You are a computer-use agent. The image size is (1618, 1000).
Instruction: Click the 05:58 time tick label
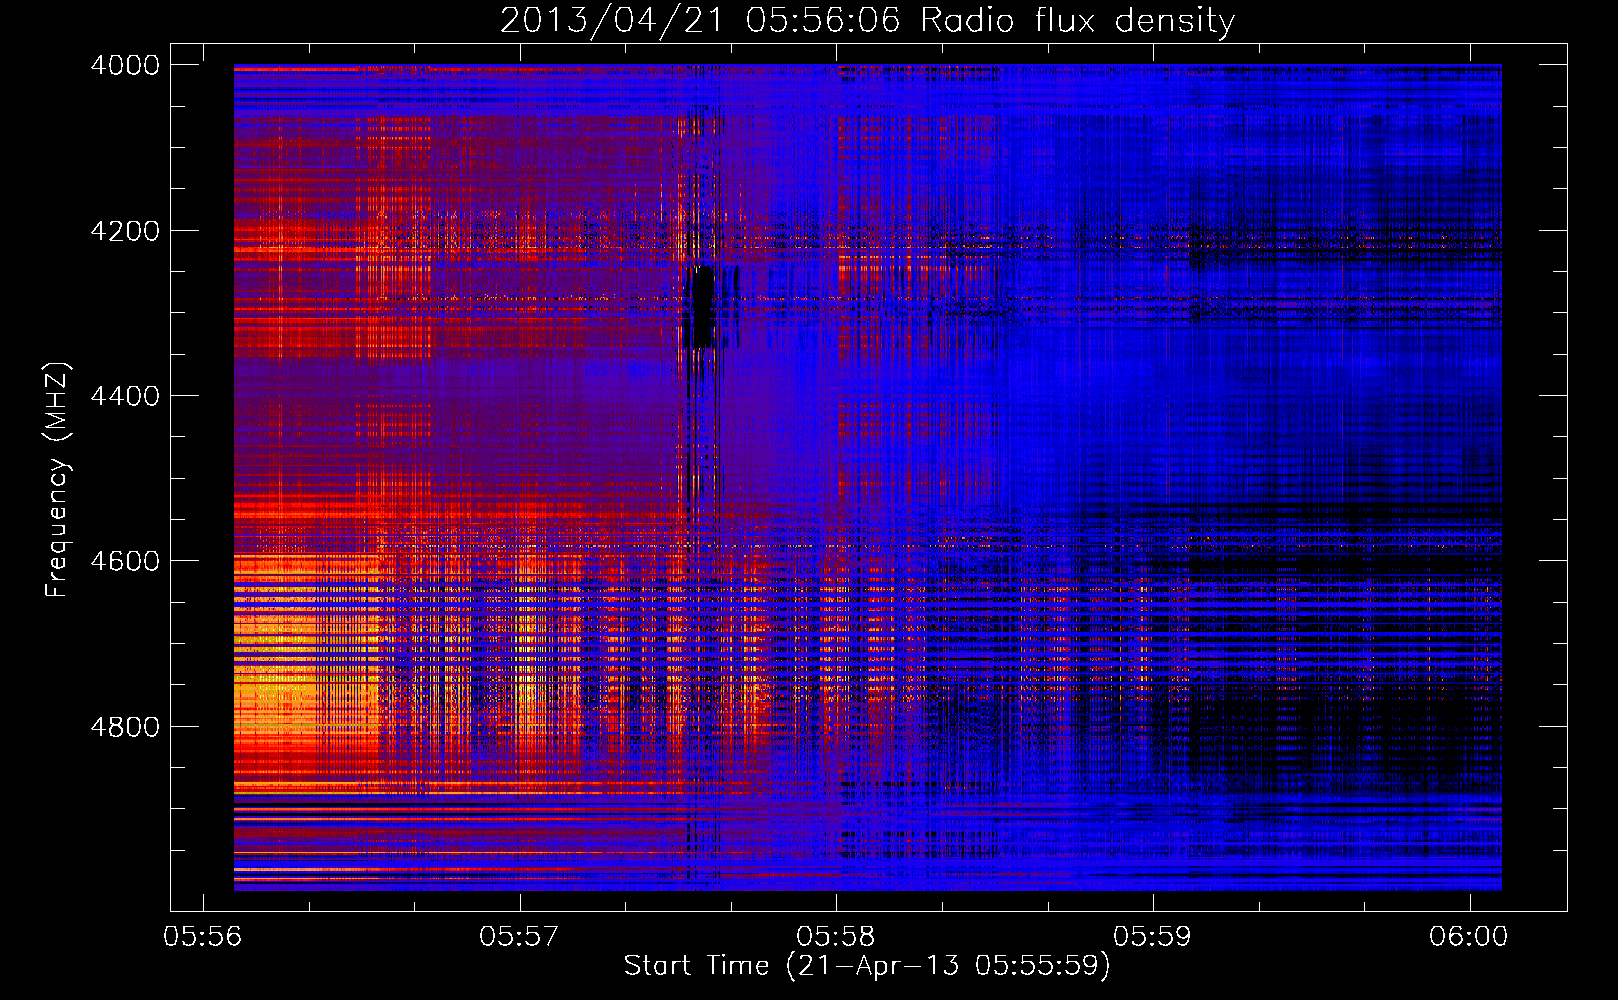[836, 936]
